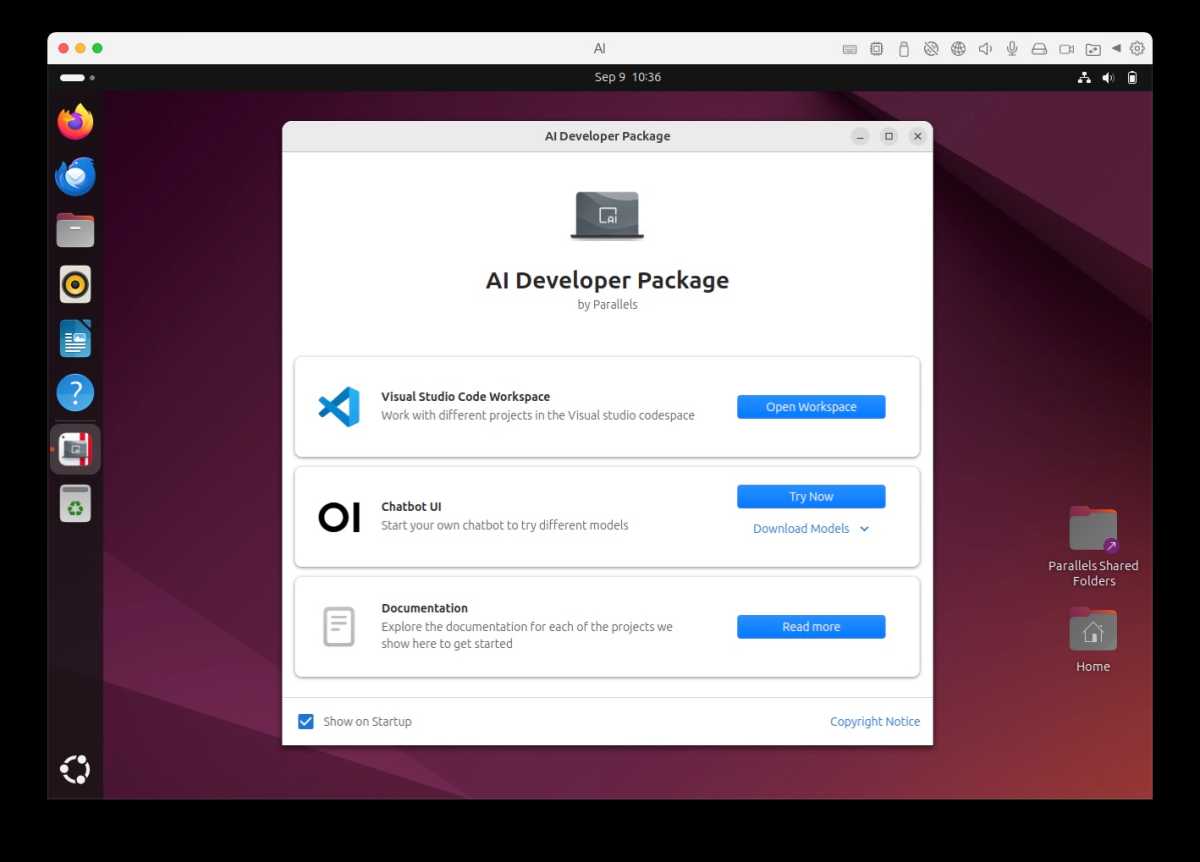Click the Open Workspace button
1200x862 pixels.
pos(811,406)
